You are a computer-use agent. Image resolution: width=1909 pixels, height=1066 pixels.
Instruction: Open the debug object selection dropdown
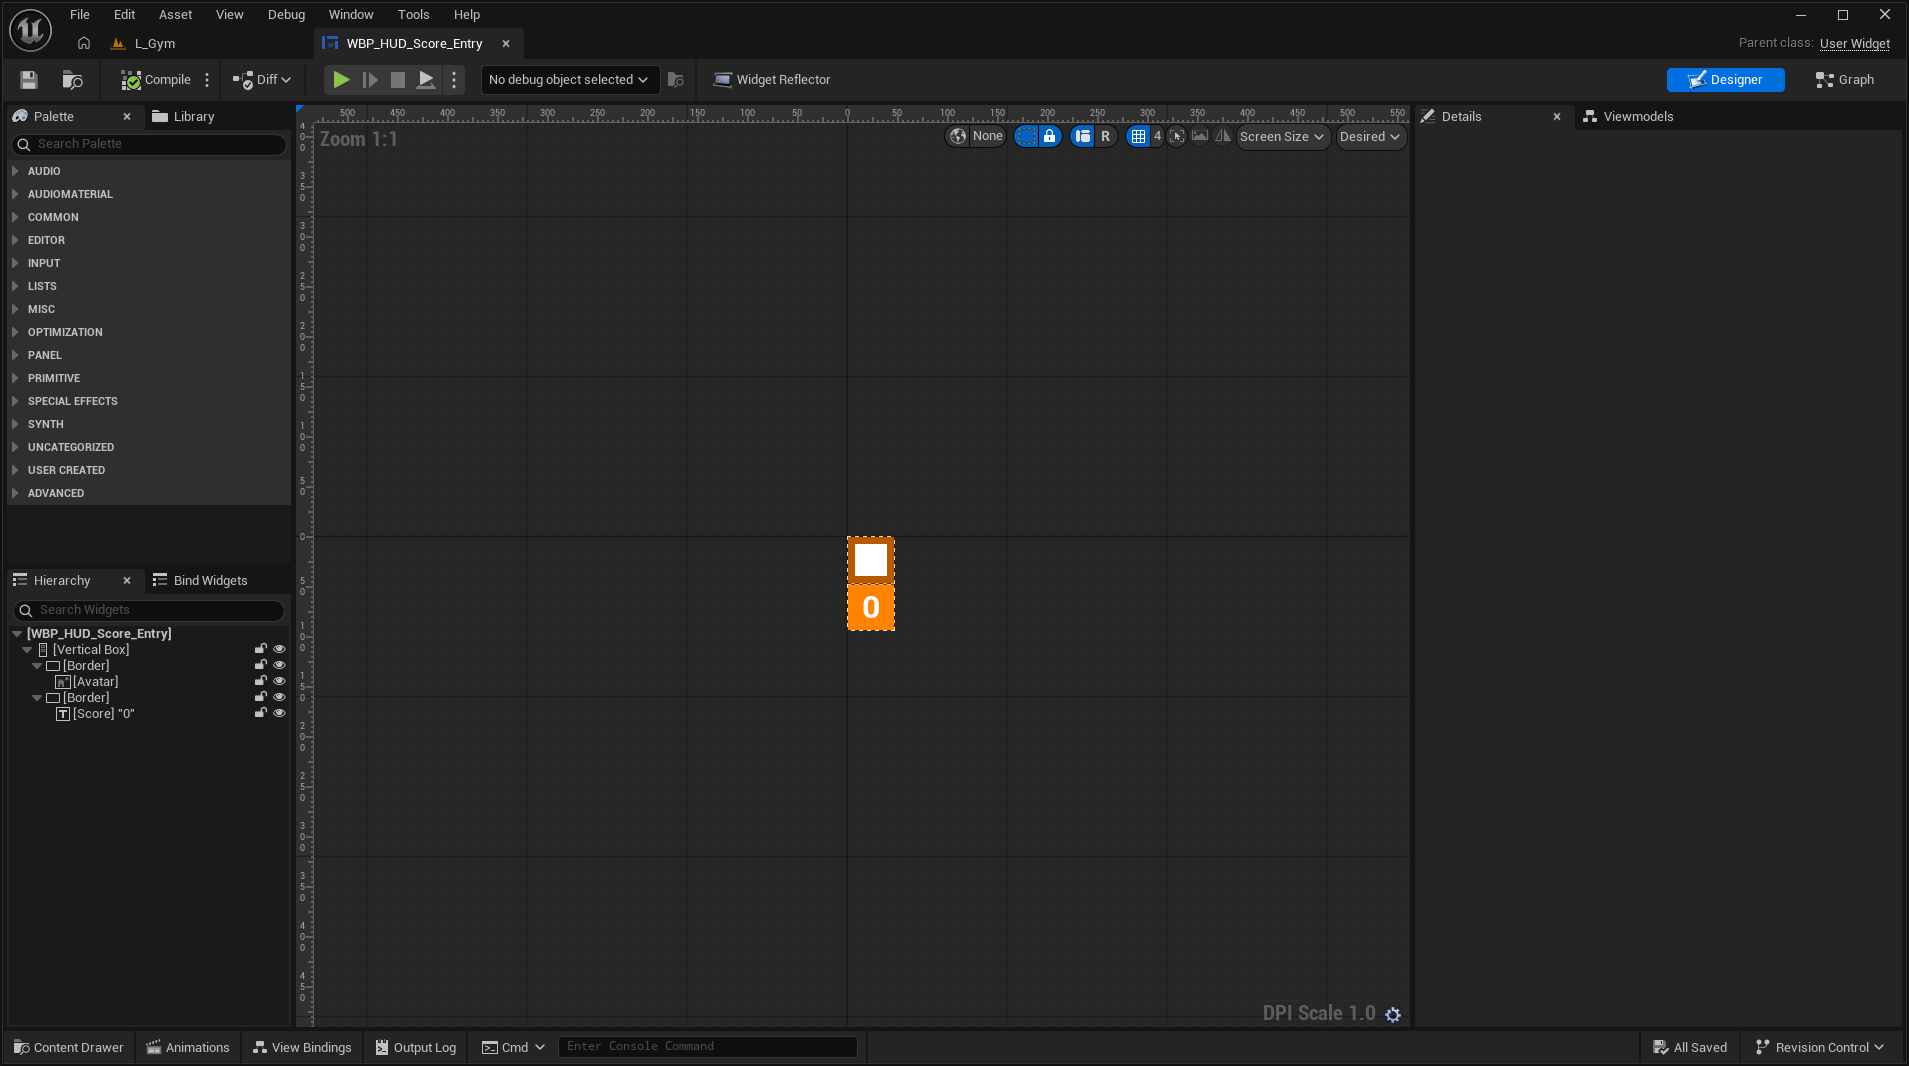pyautogui.click(x=568, y=80)
